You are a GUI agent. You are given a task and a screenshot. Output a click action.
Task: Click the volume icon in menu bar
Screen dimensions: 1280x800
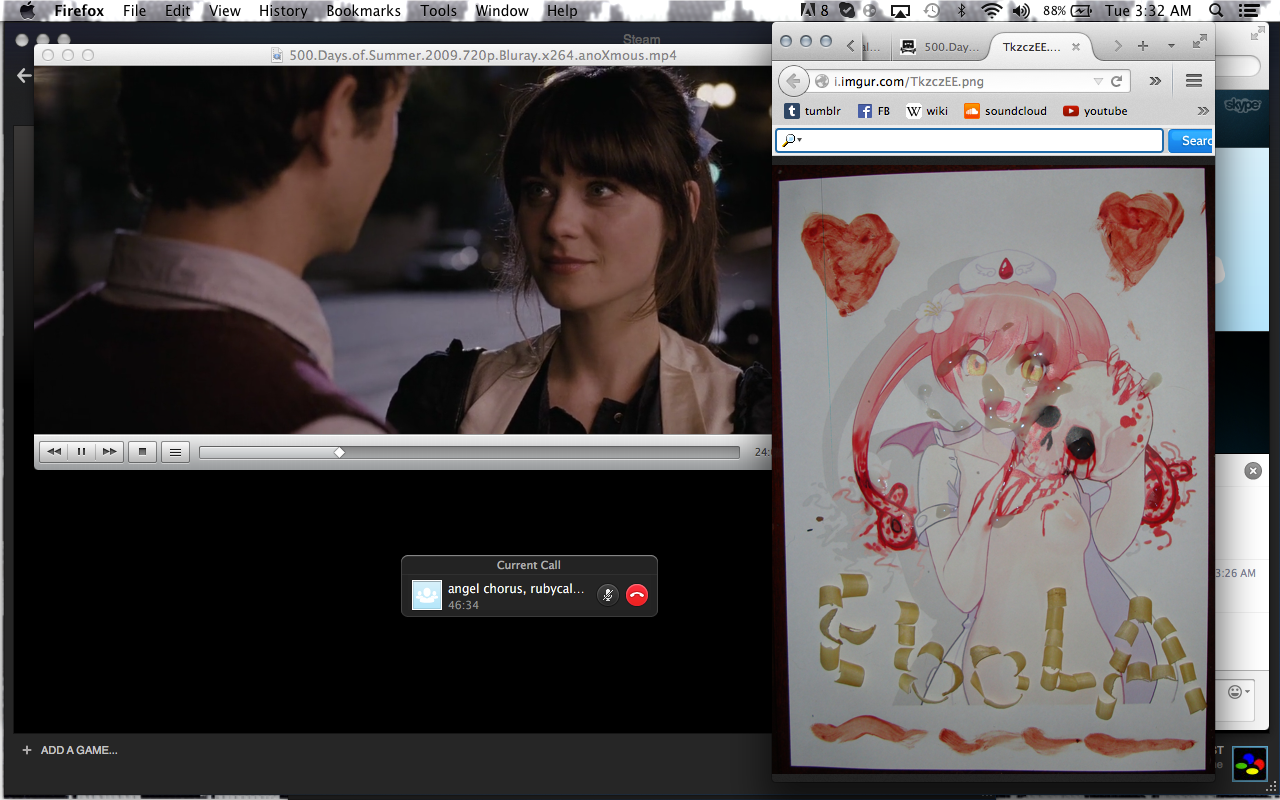pos(1021,11)
